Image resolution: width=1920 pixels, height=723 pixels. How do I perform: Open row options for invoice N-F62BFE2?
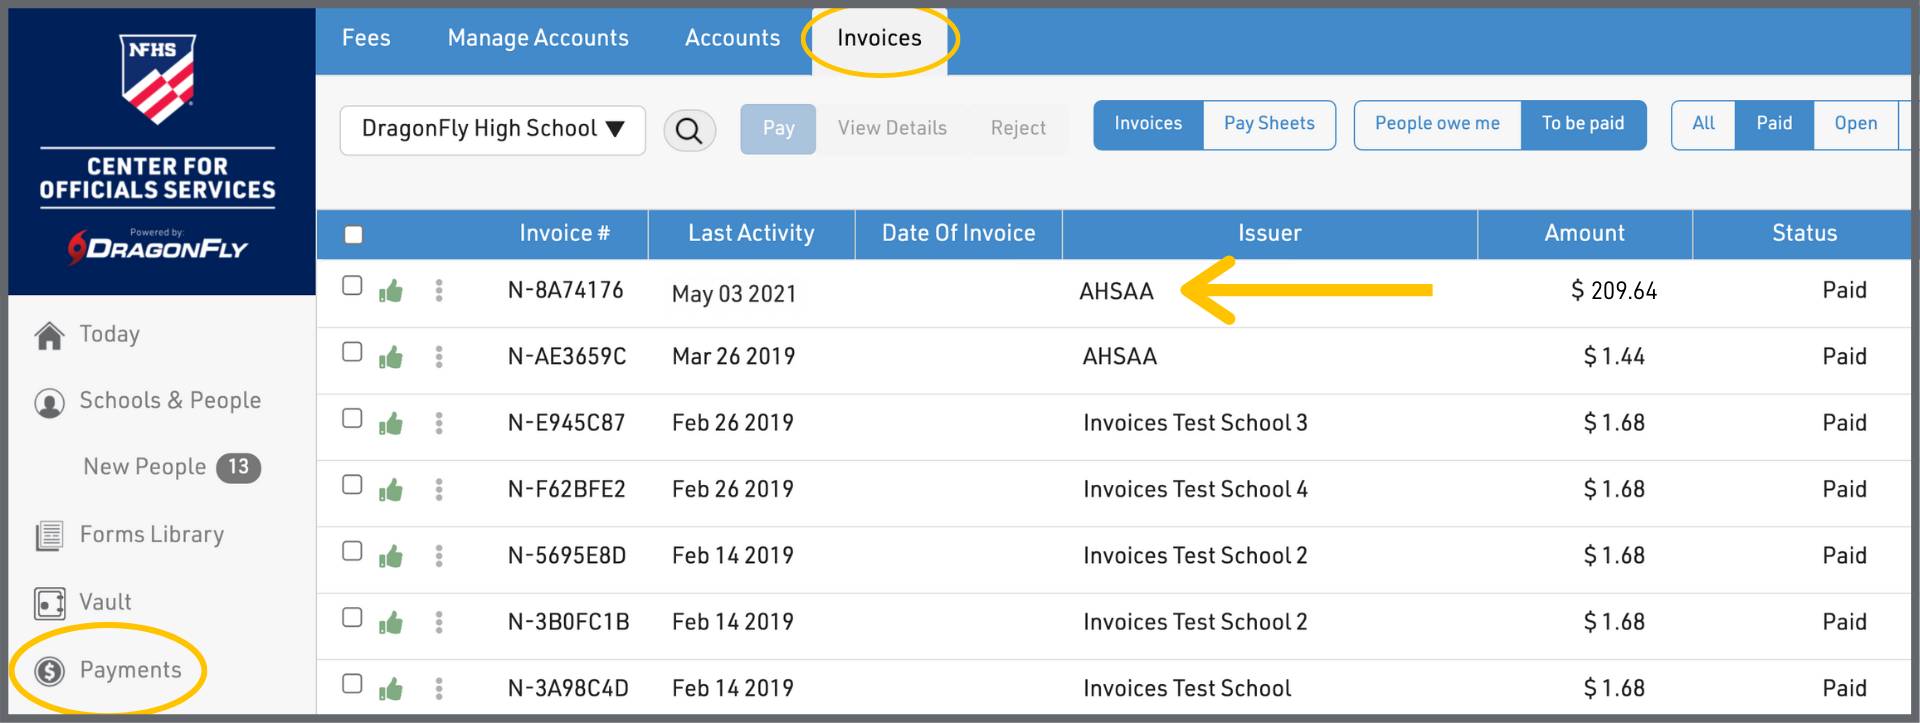pyautogui.click(x=439, y=490)
